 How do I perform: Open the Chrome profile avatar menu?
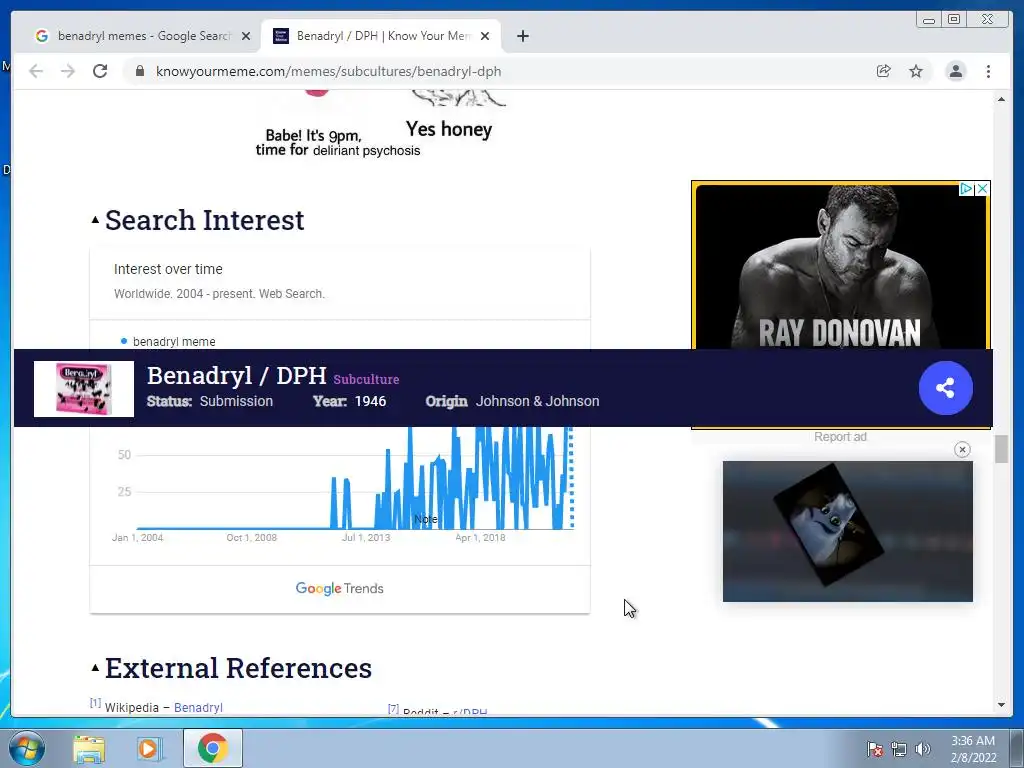tap(955, 71)
